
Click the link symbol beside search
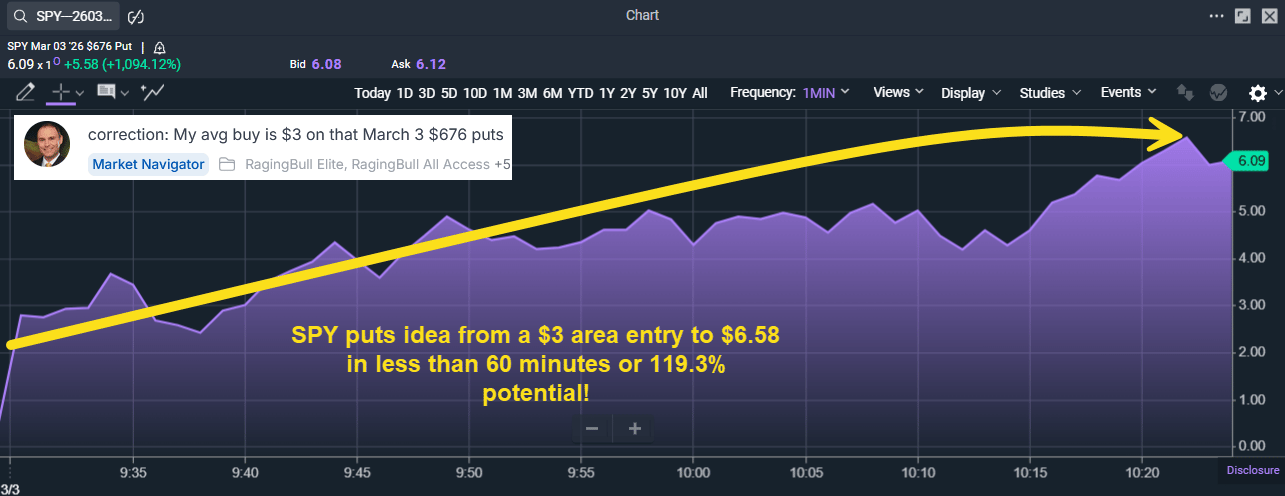tap(138, 16)
